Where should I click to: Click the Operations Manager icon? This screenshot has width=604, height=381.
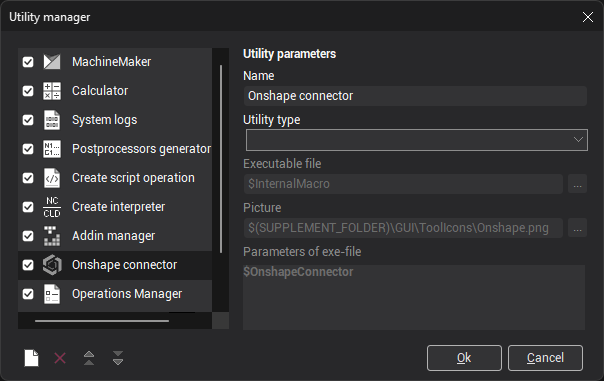[52, 294]
